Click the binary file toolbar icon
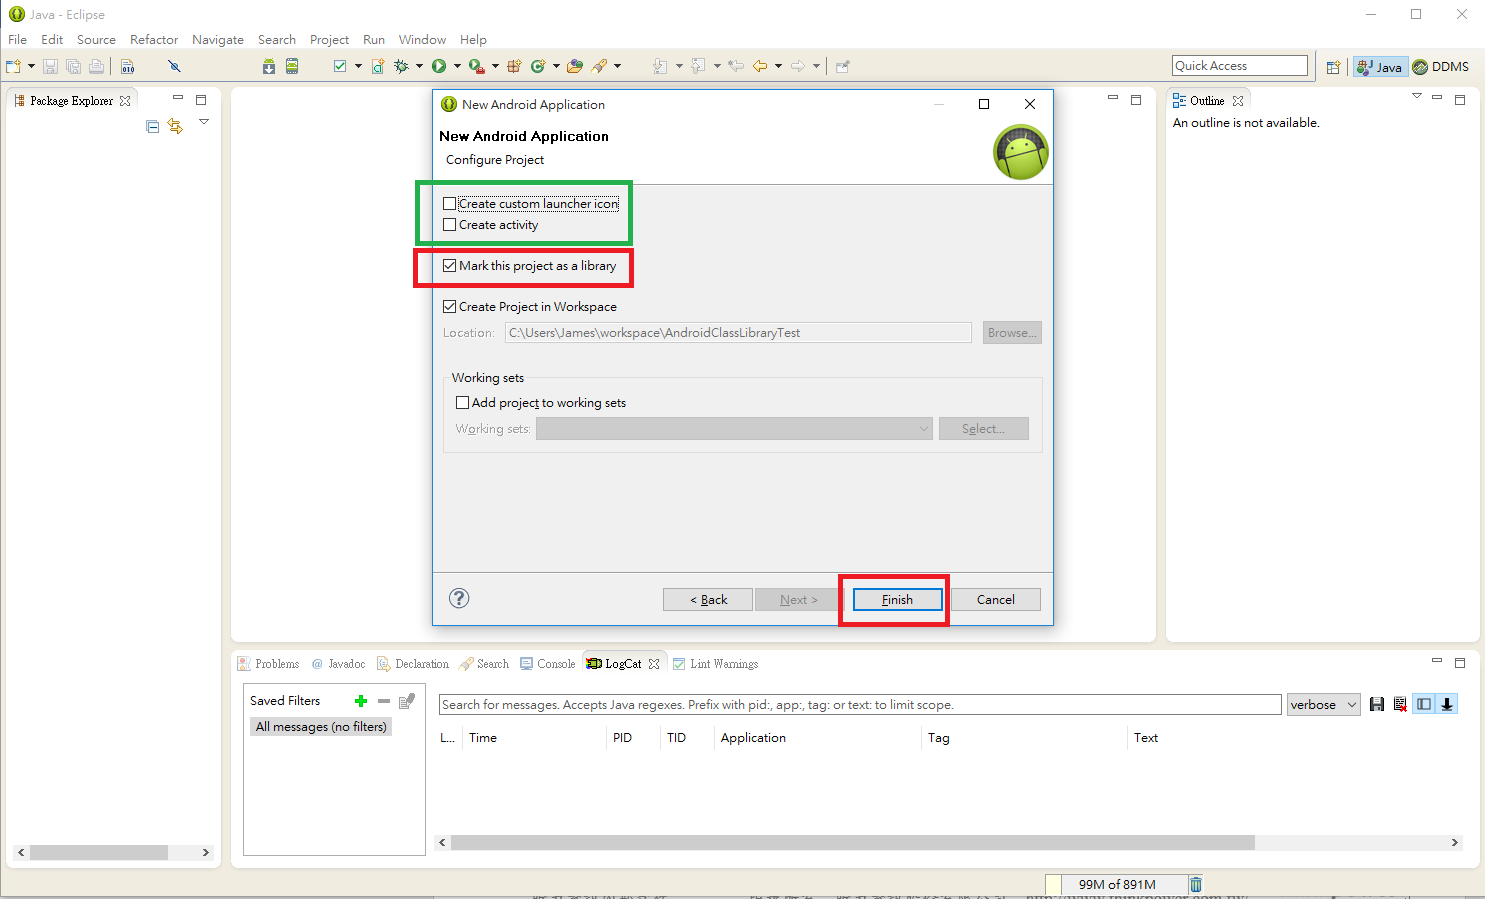 (x=128, y=66)
